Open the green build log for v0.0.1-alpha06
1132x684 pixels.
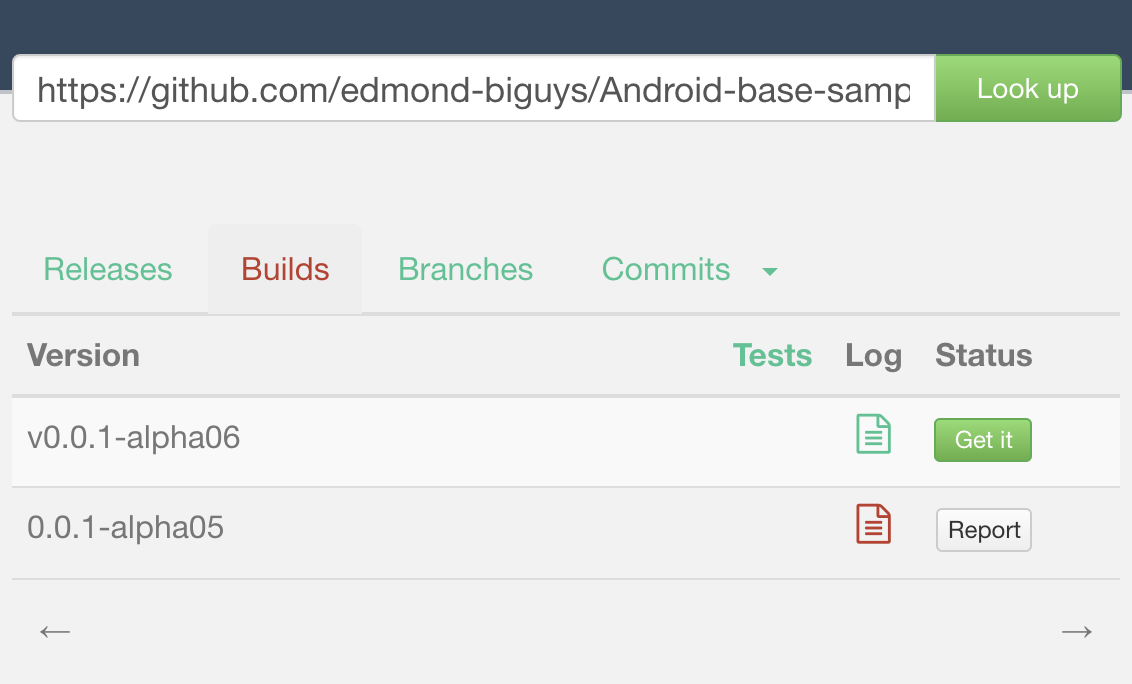coord(874,434)
